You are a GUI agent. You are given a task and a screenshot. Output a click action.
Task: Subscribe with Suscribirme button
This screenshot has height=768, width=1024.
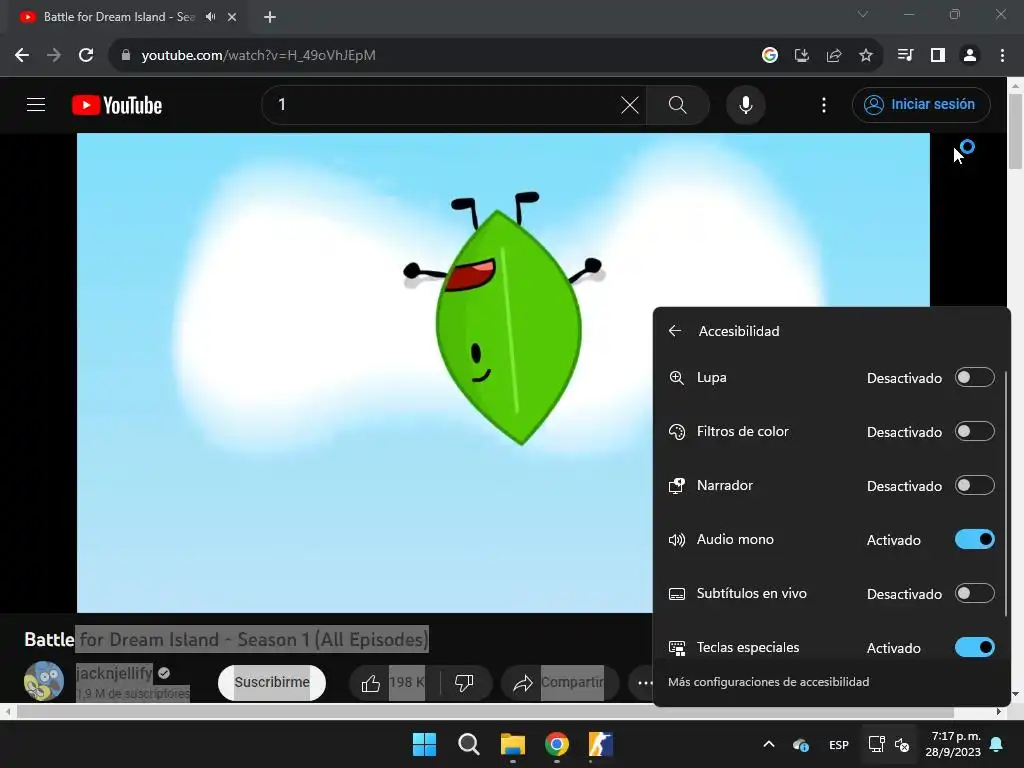pos(272,682)
